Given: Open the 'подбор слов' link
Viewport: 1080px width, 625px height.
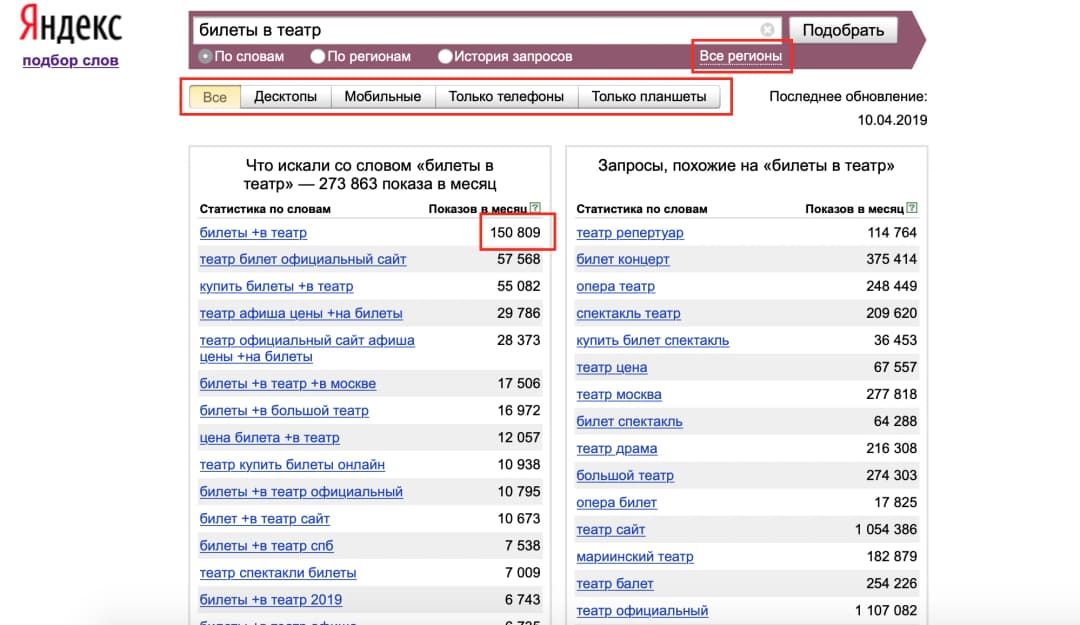Looking at the screenshot, I should pyautogui.click(x=70, y=61).
